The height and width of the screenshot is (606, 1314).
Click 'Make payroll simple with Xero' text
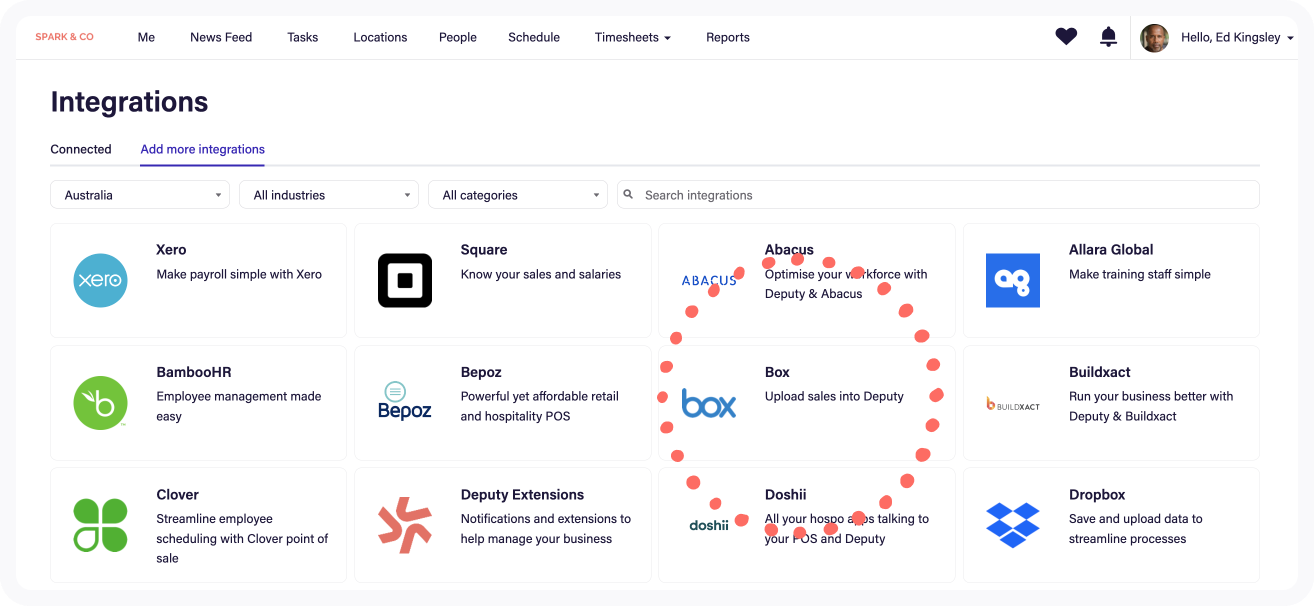tap(239, 274)
